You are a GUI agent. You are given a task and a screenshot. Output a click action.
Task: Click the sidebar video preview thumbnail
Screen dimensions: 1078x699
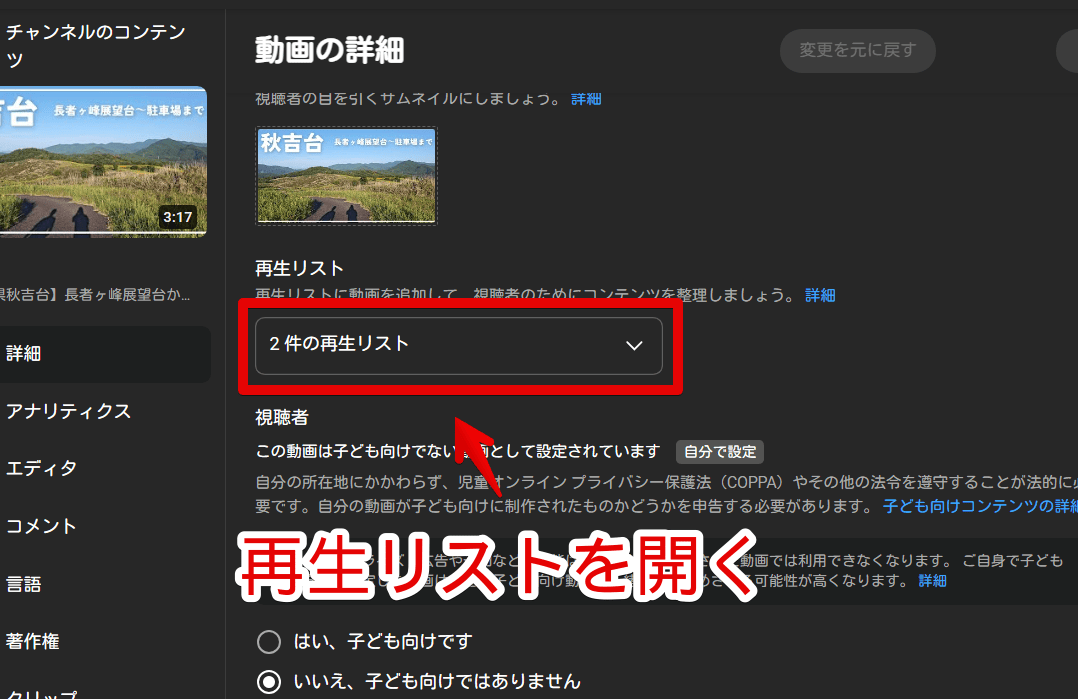coord(102,161)
